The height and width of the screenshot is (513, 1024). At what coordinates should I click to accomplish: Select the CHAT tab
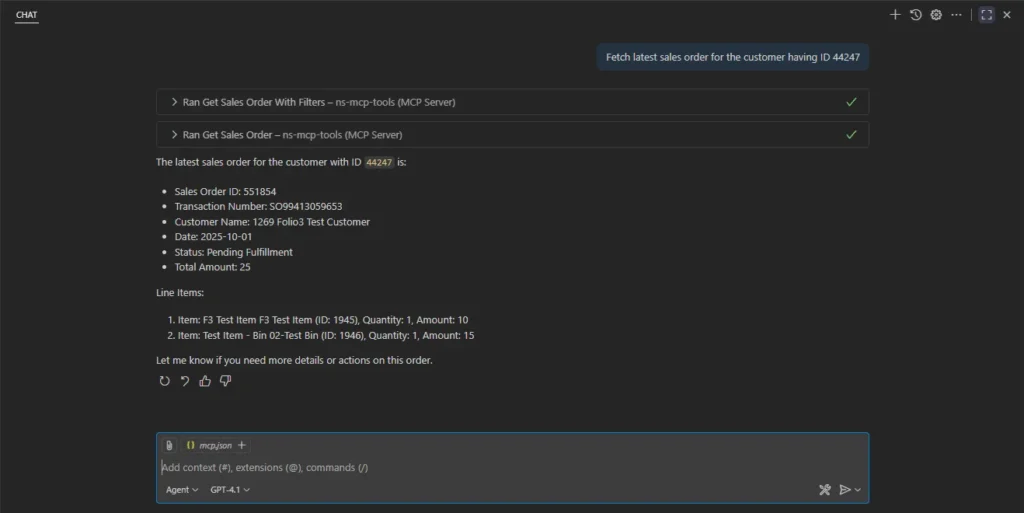(x=27, y=14)
